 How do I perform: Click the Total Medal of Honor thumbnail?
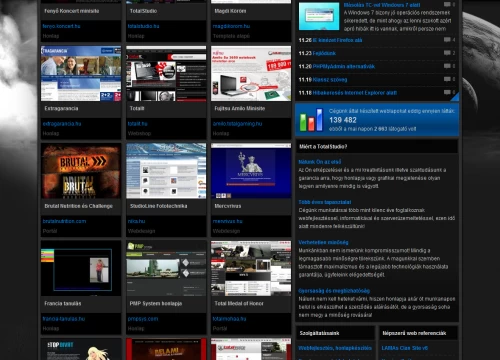(x=251, y=268)
